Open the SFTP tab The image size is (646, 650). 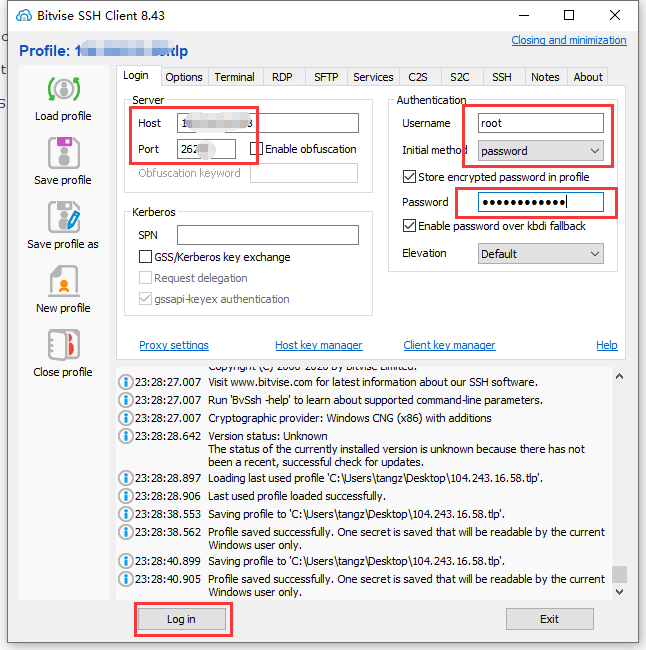[x=326, y=77]
